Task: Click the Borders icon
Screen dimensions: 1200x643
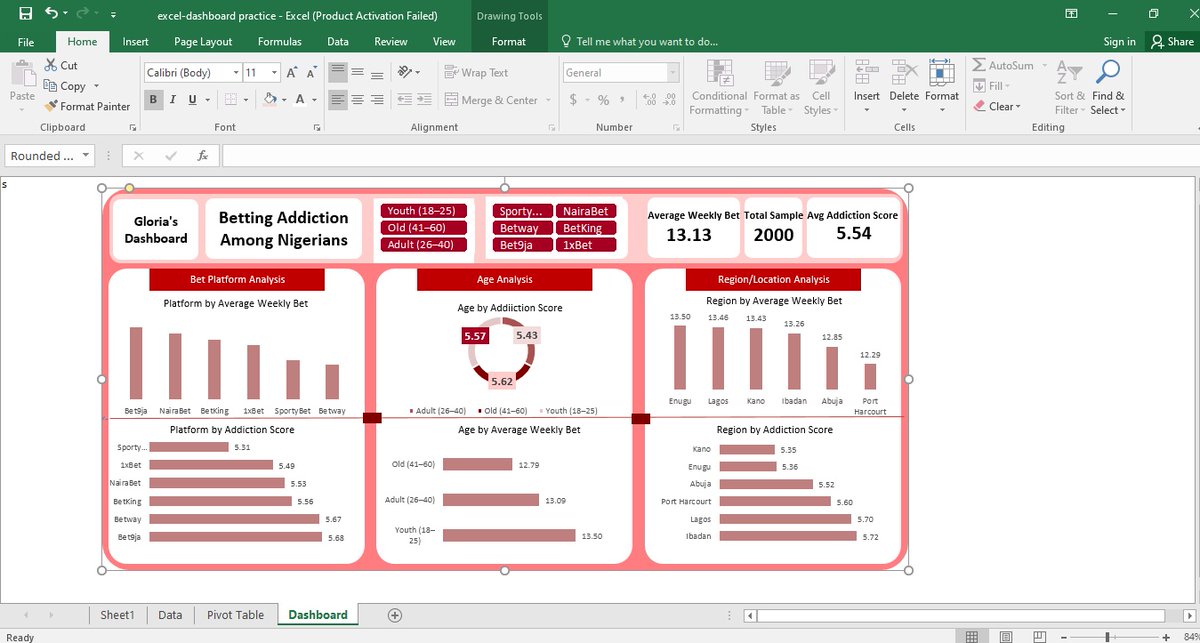Action: pyautogui.click(x=231, y=100)
